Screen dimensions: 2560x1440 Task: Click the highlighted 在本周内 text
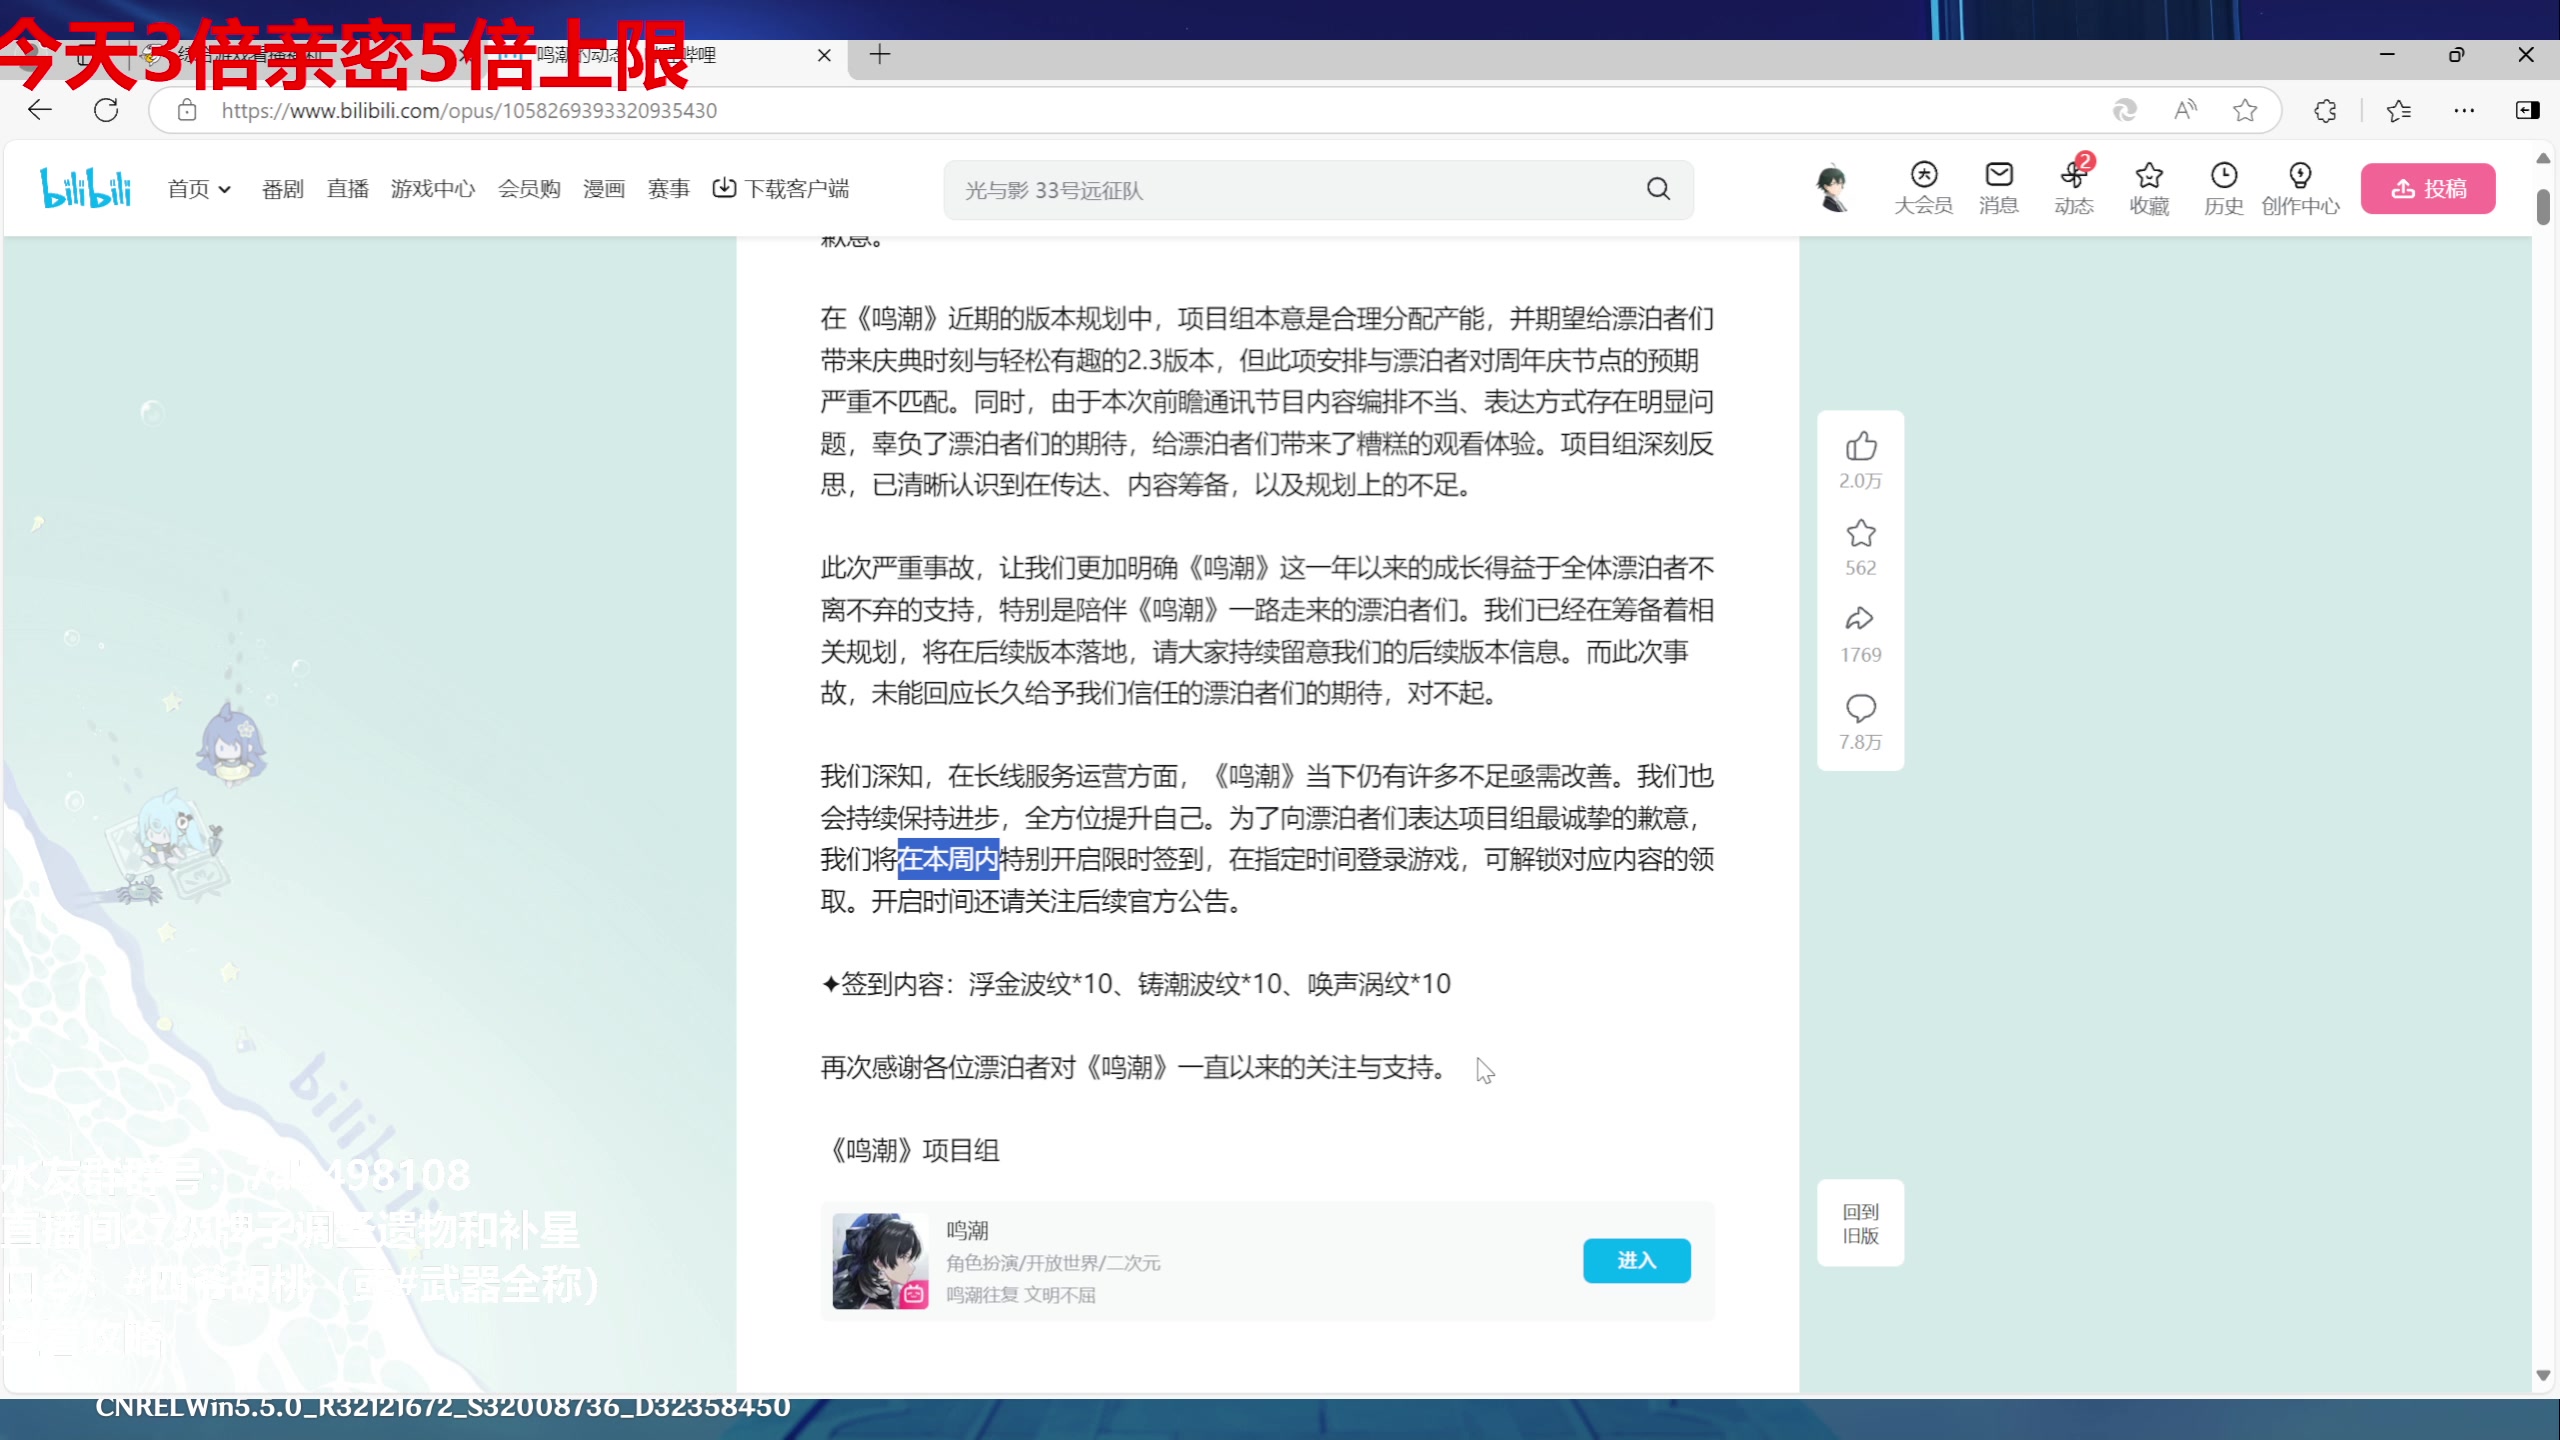pyautogui.click(x=948, y=859)
